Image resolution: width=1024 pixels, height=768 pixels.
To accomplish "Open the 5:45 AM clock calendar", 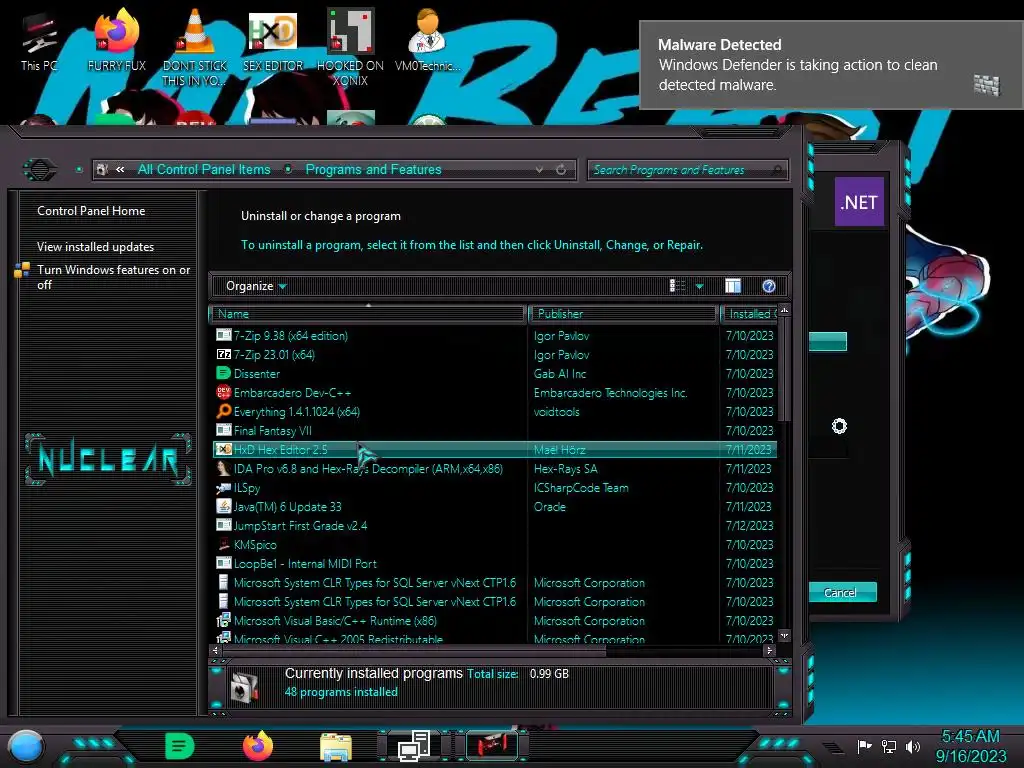I will pyautogui.click(x=971, y=746).
